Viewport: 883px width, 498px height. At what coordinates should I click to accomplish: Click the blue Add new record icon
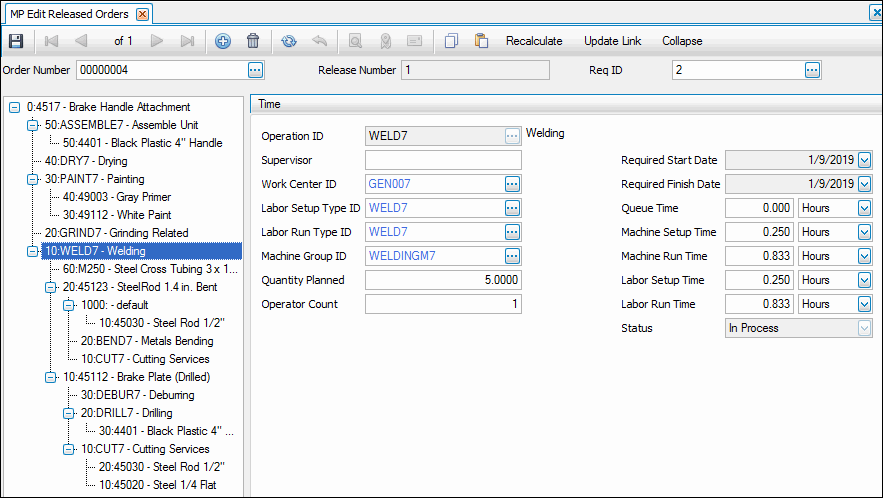click(223, 41)
